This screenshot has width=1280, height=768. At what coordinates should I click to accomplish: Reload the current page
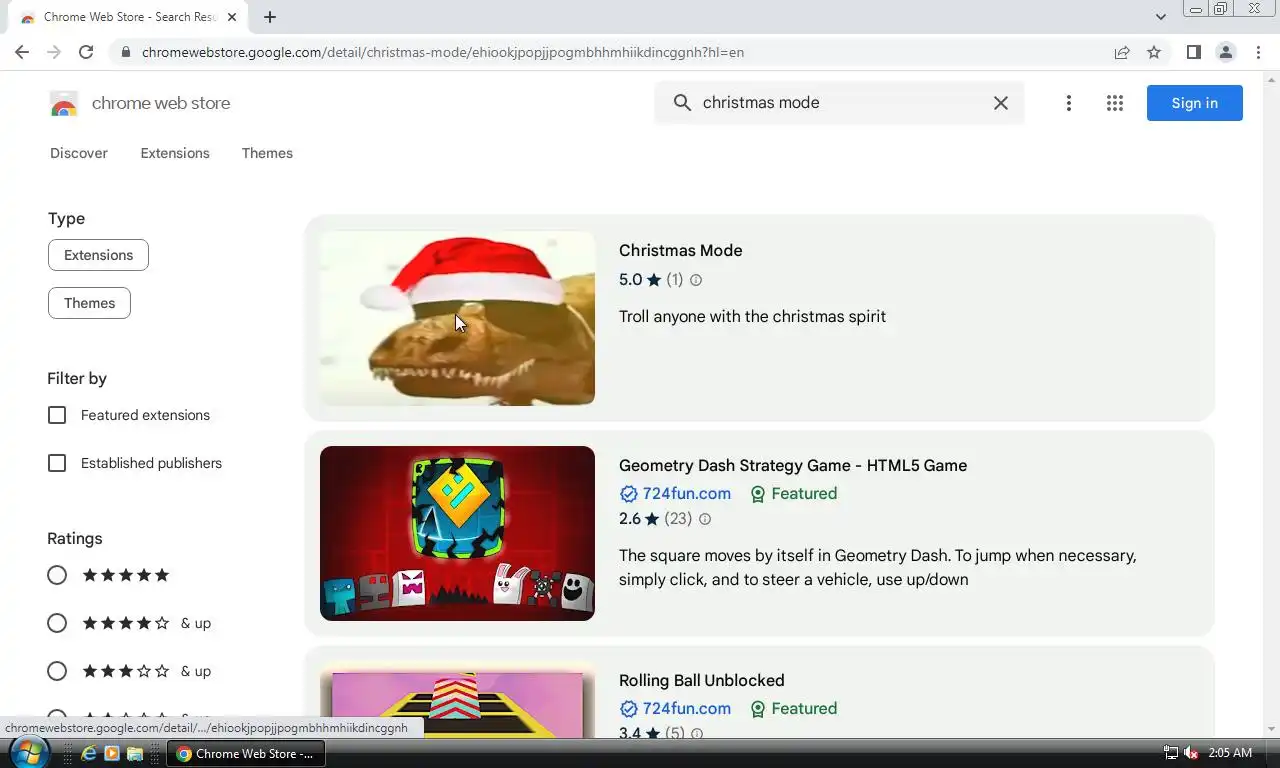click(86, 52)
